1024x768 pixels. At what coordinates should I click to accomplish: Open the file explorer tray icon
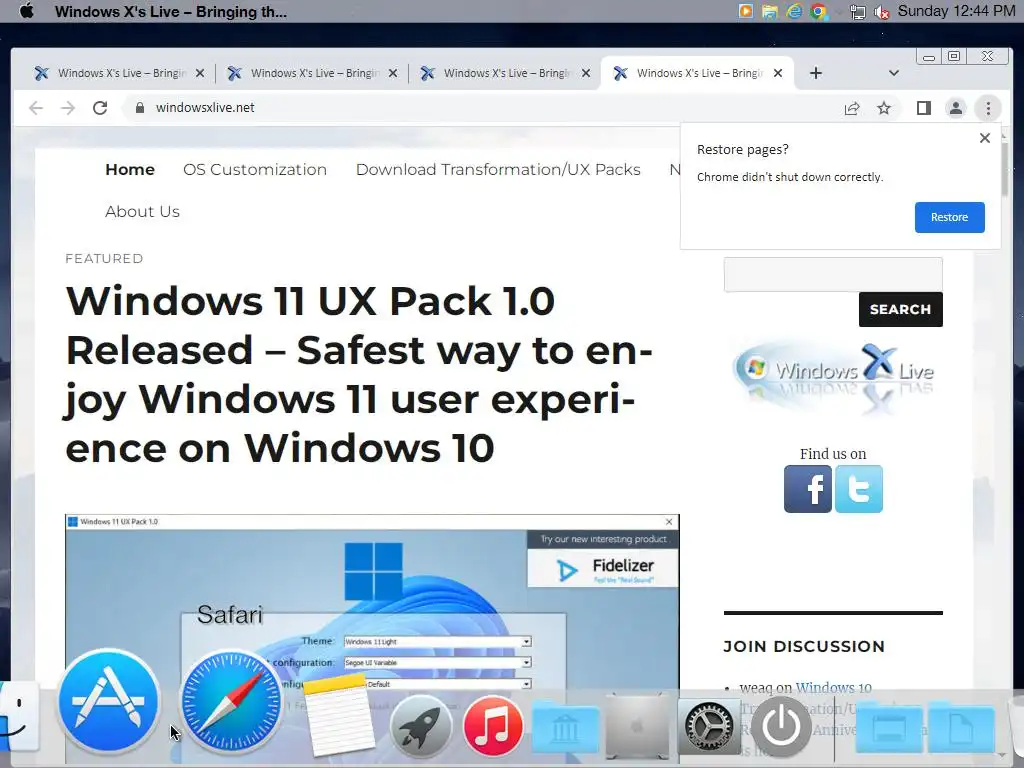coord(769,11)
